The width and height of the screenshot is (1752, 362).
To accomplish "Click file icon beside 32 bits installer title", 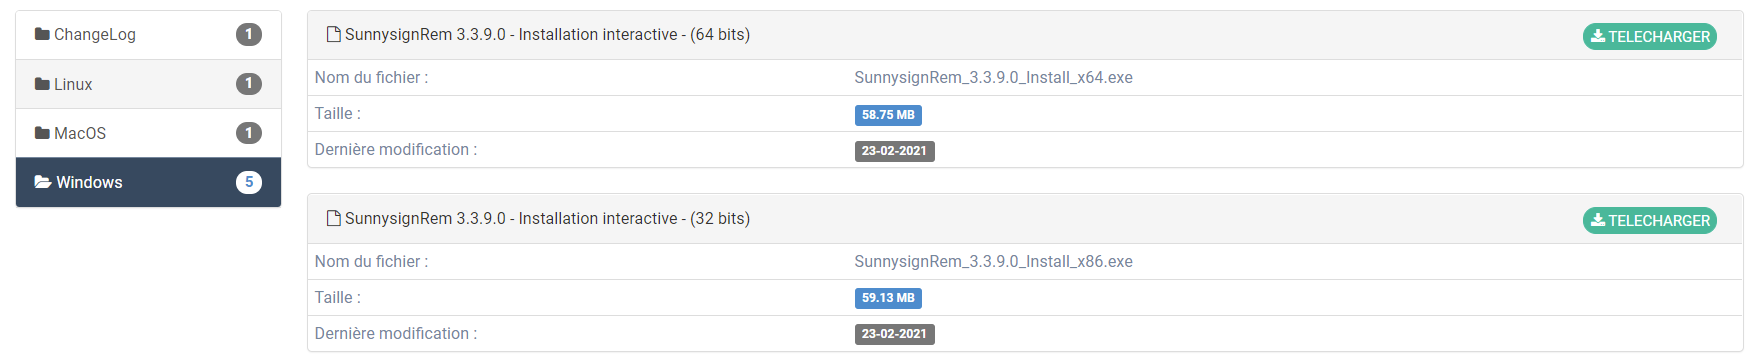I will [334, 219].
